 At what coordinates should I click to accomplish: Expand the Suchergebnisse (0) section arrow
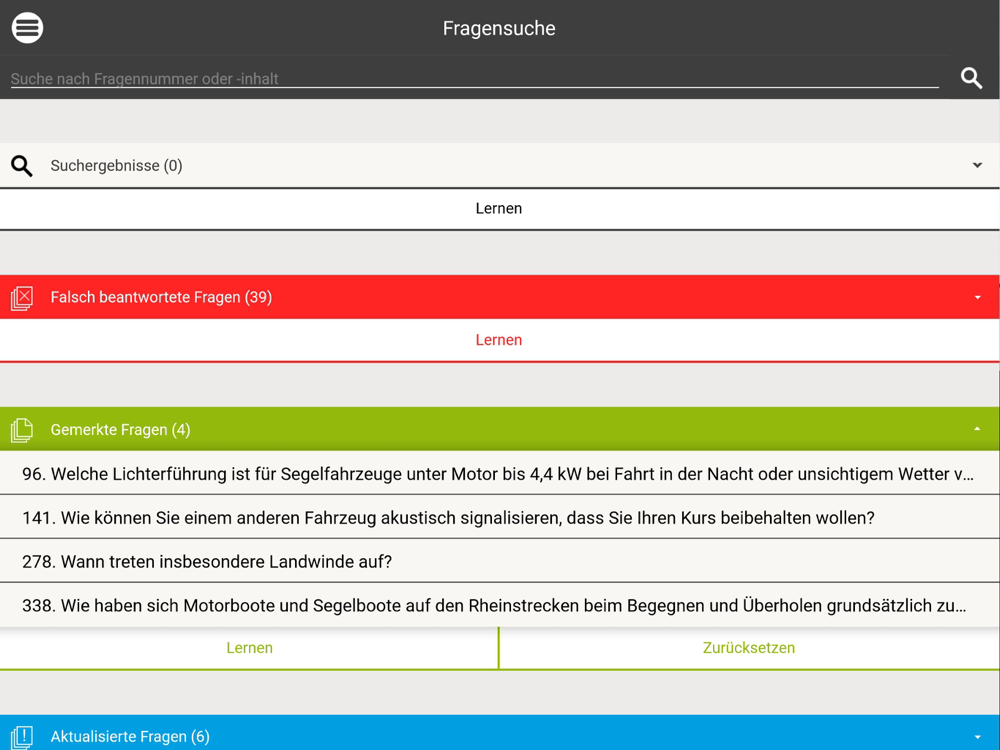(x=977, y=165)
